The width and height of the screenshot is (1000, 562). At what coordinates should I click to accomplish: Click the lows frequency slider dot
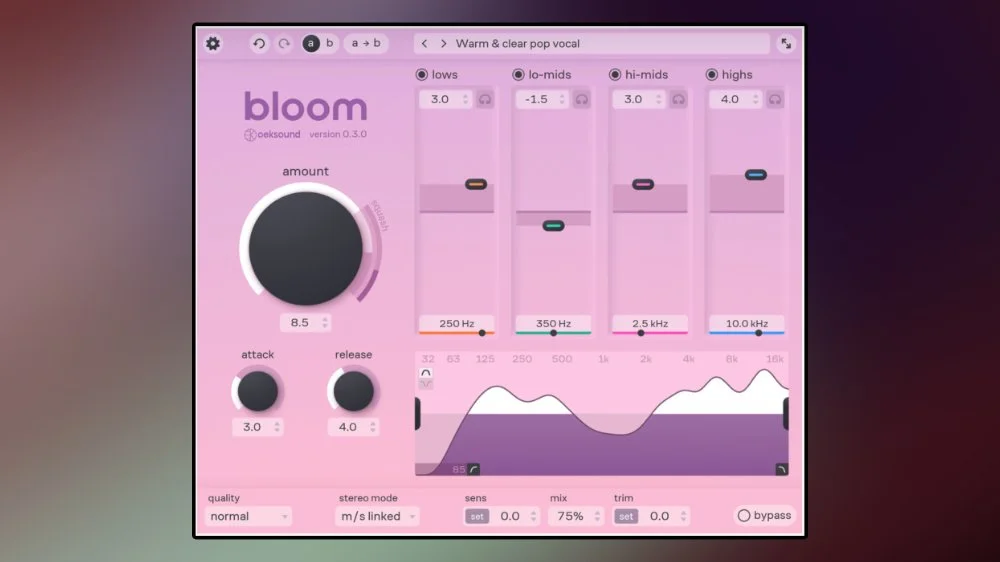click(482, 333)
